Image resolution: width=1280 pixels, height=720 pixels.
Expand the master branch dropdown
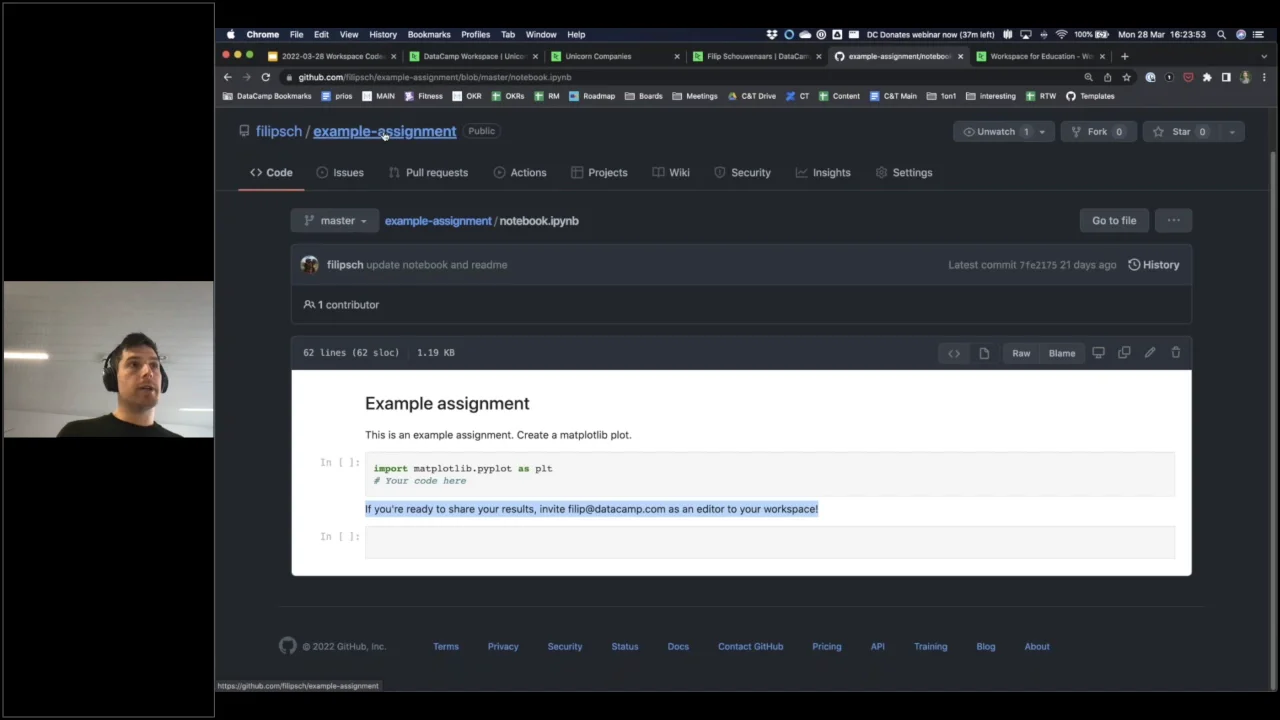[x=336, y=221]
